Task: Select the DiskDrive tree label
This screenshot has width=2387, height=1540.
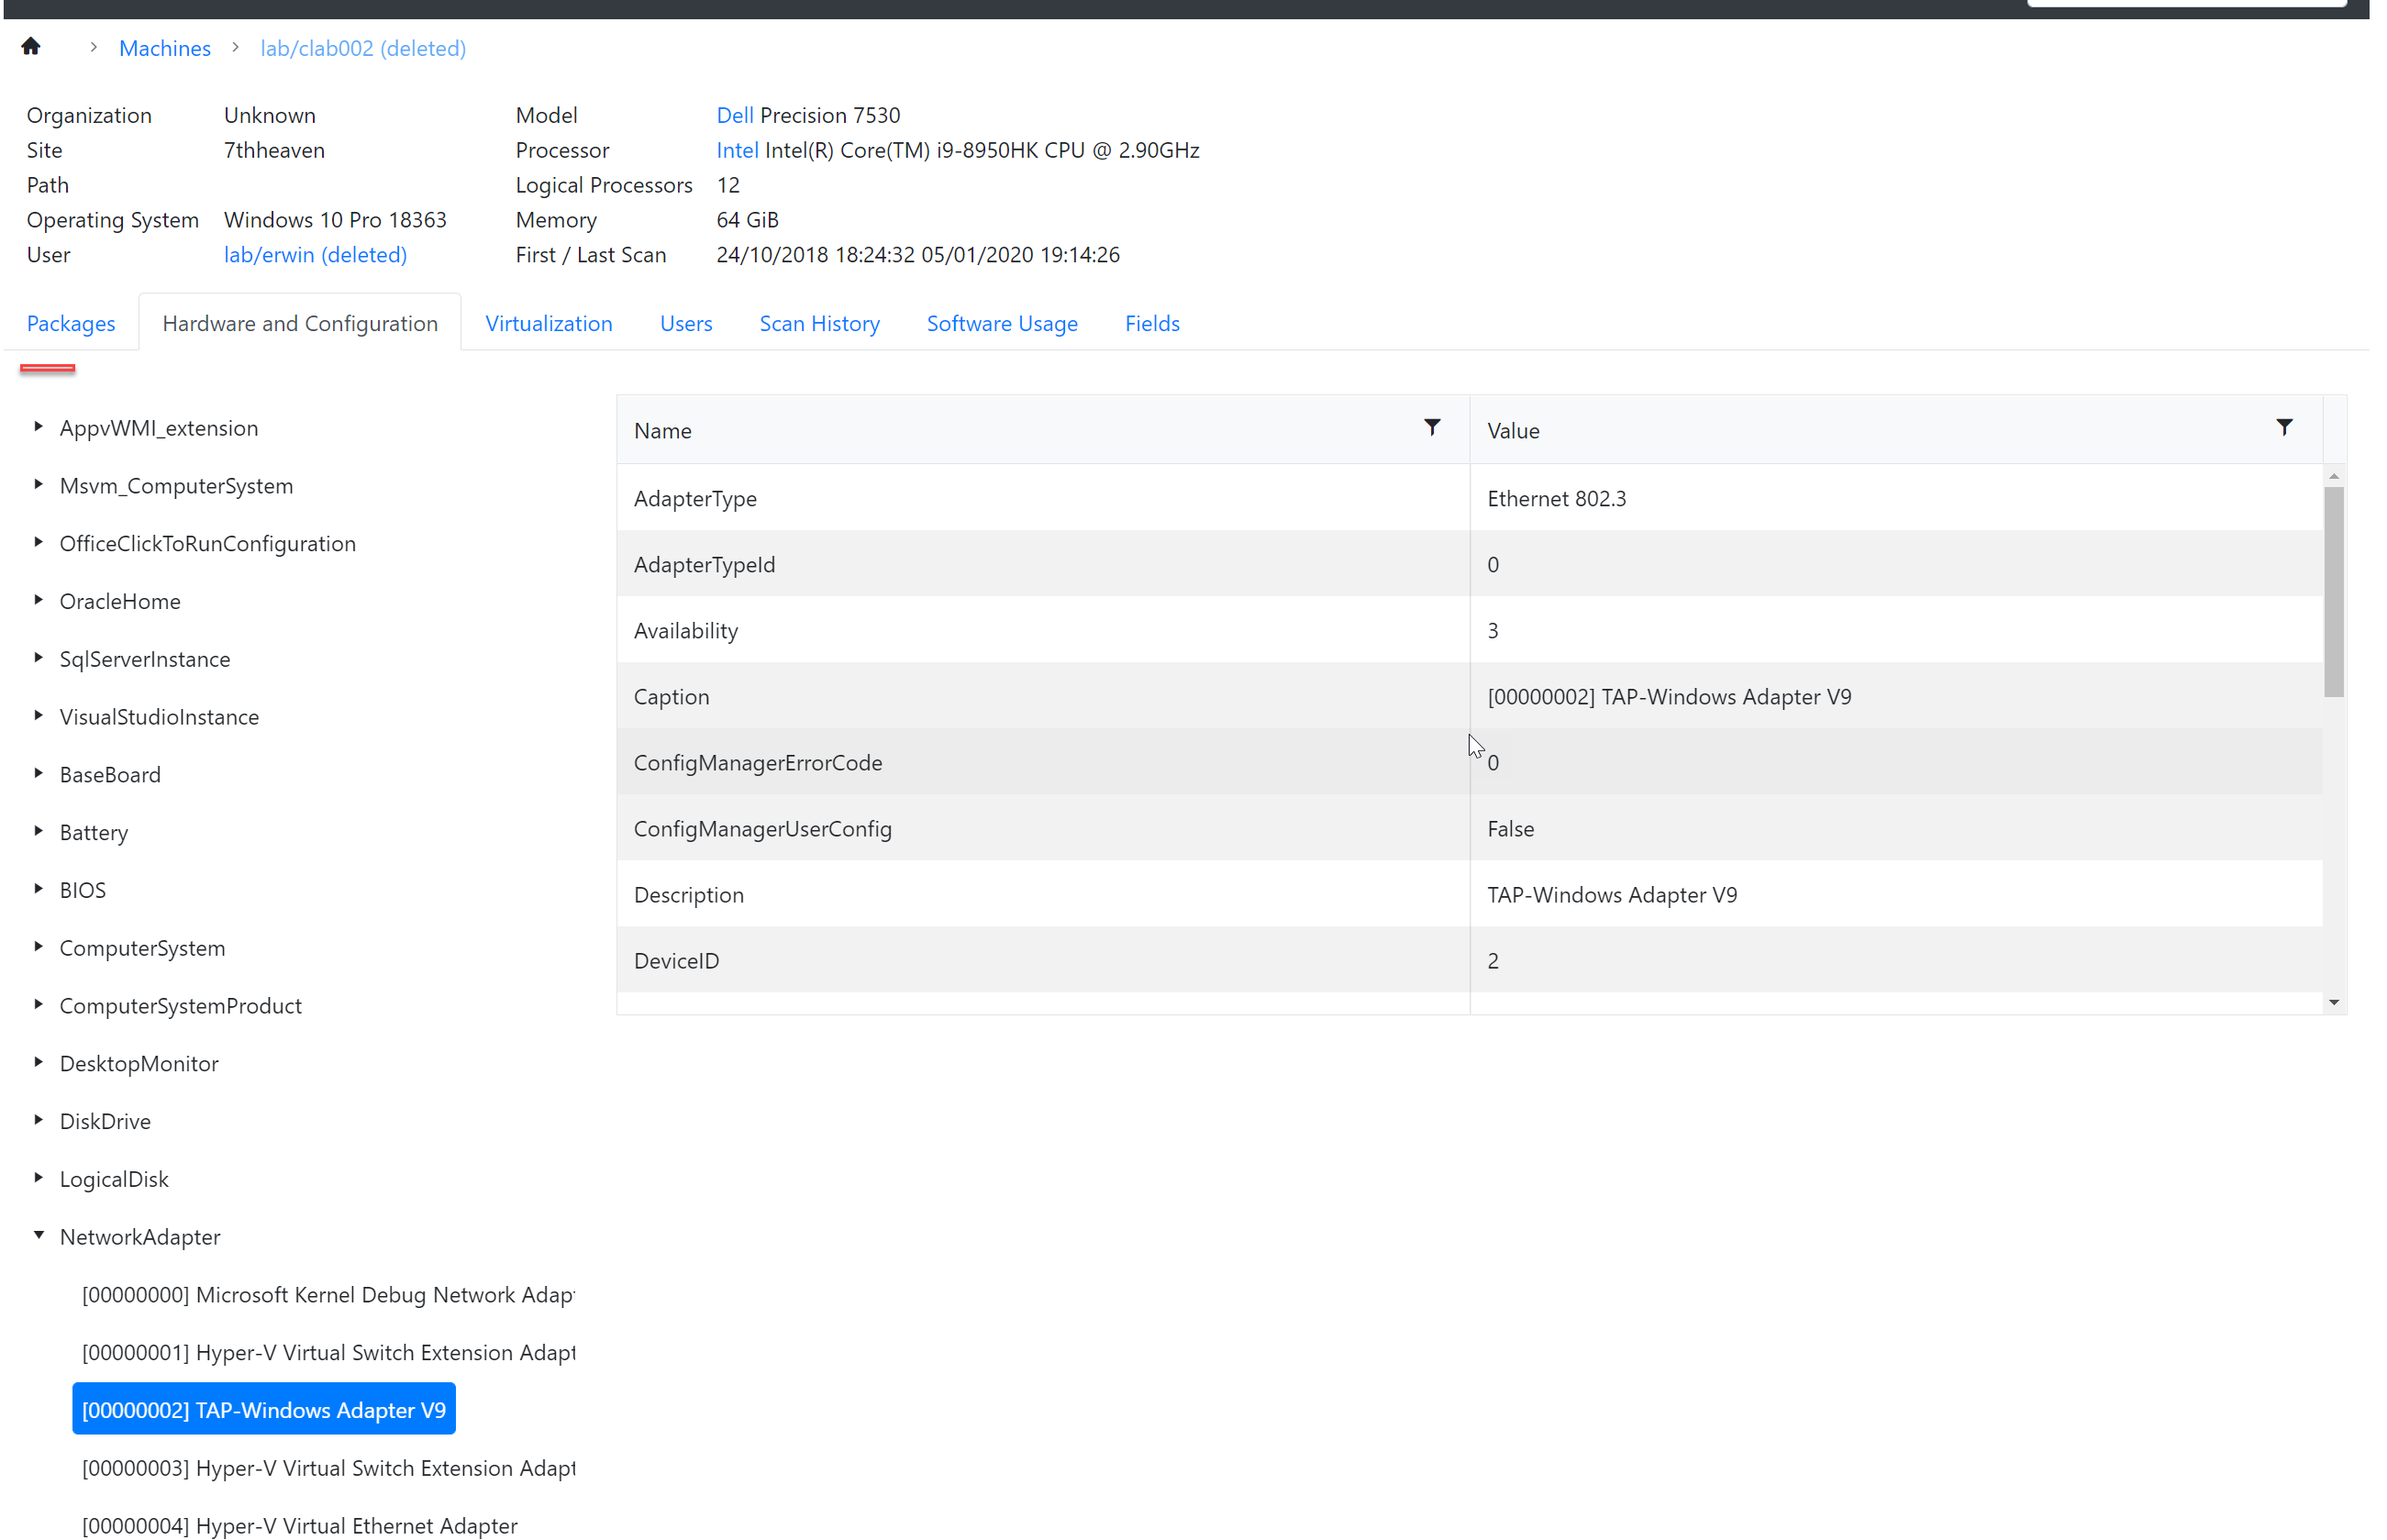Action: click(105, 1121)
